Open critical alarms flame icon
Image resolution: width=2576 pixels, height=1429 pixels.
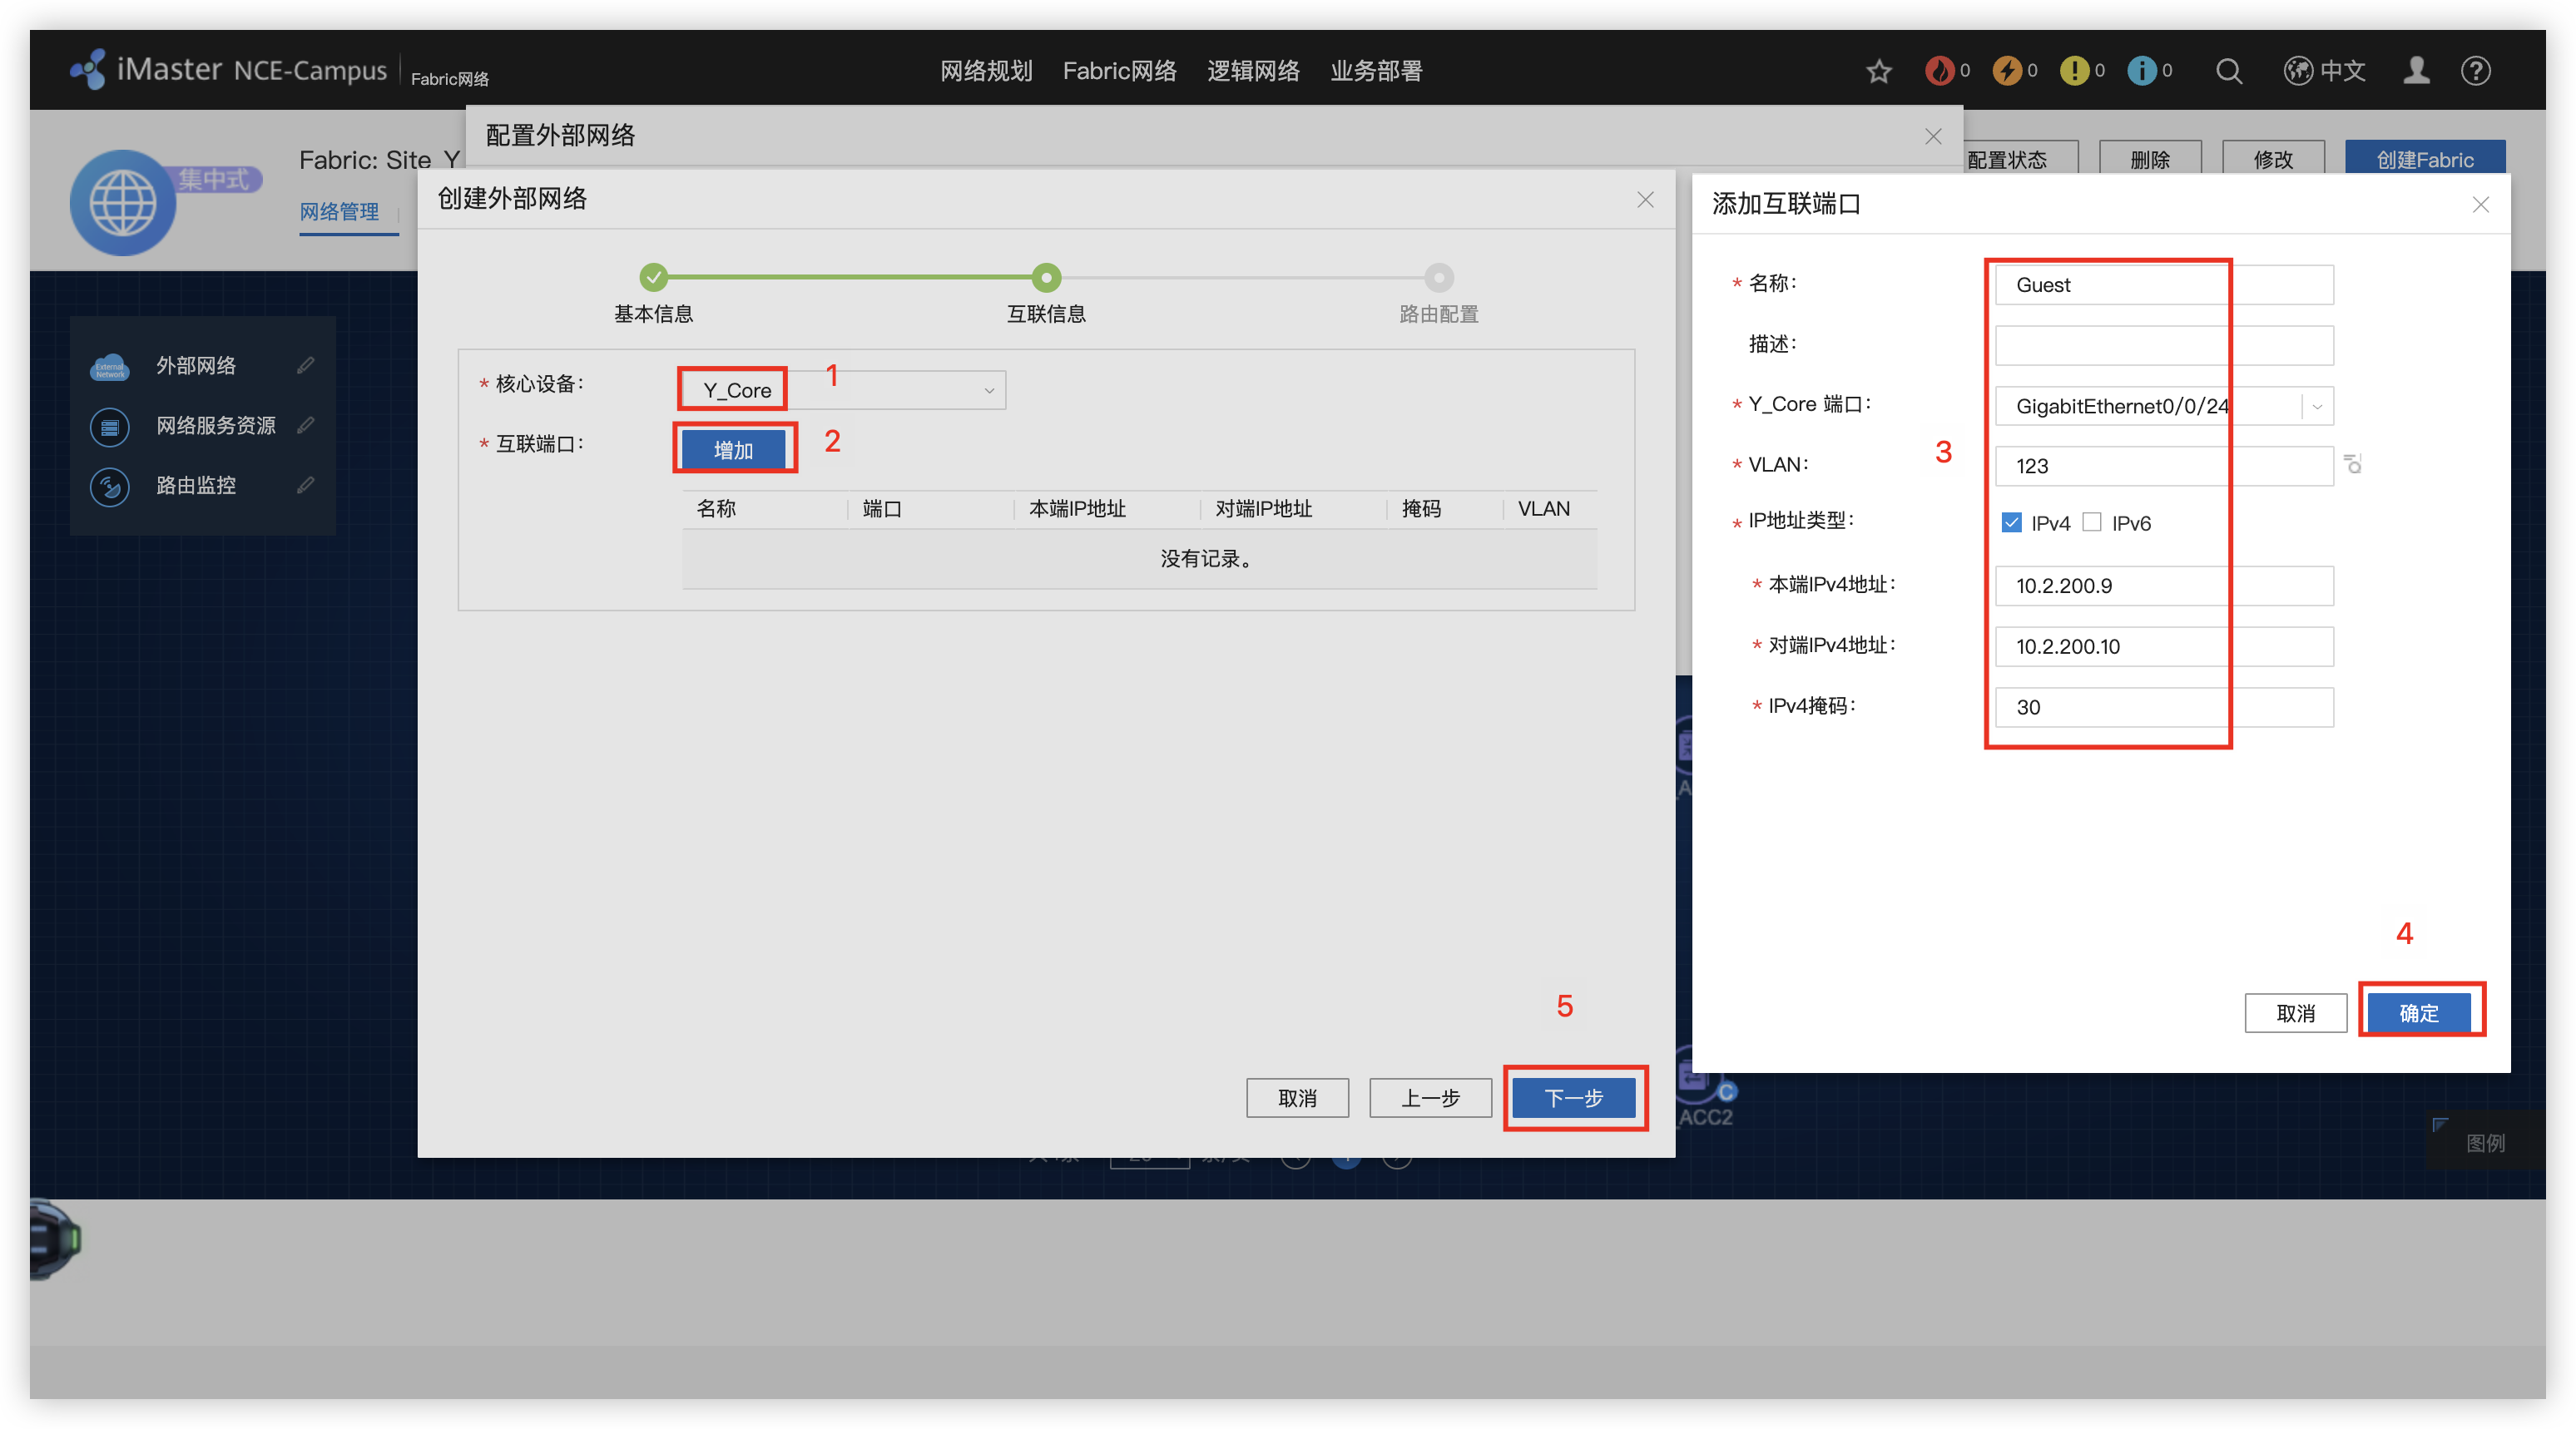click(x=1939, y=71)
